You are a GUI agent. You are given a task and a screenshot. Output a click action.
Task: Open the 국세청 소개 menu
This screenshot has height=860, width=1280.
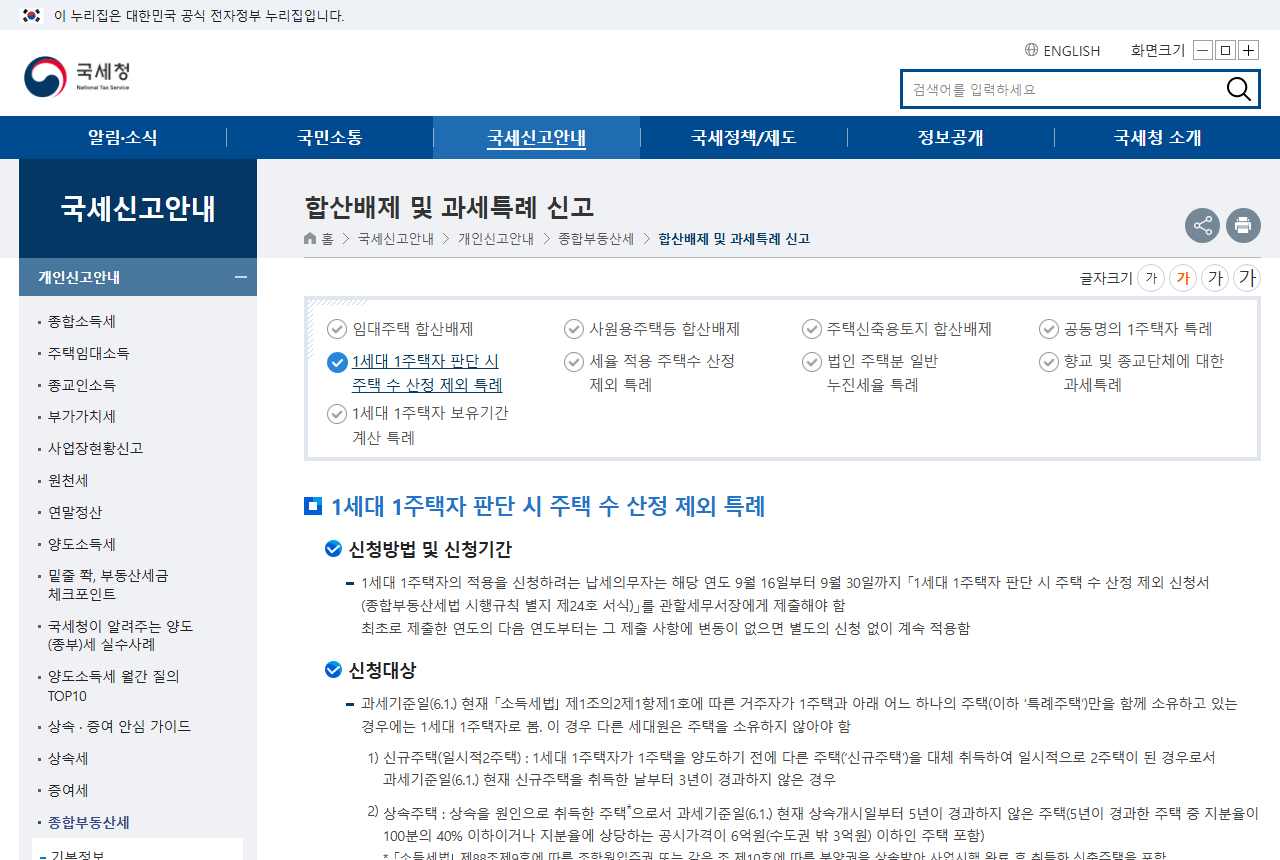click(x=1157, y=138)
